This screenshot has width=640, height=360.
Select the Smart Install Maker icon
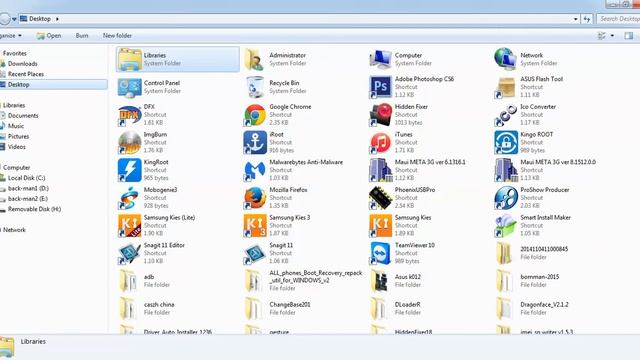tap(506, 226)
